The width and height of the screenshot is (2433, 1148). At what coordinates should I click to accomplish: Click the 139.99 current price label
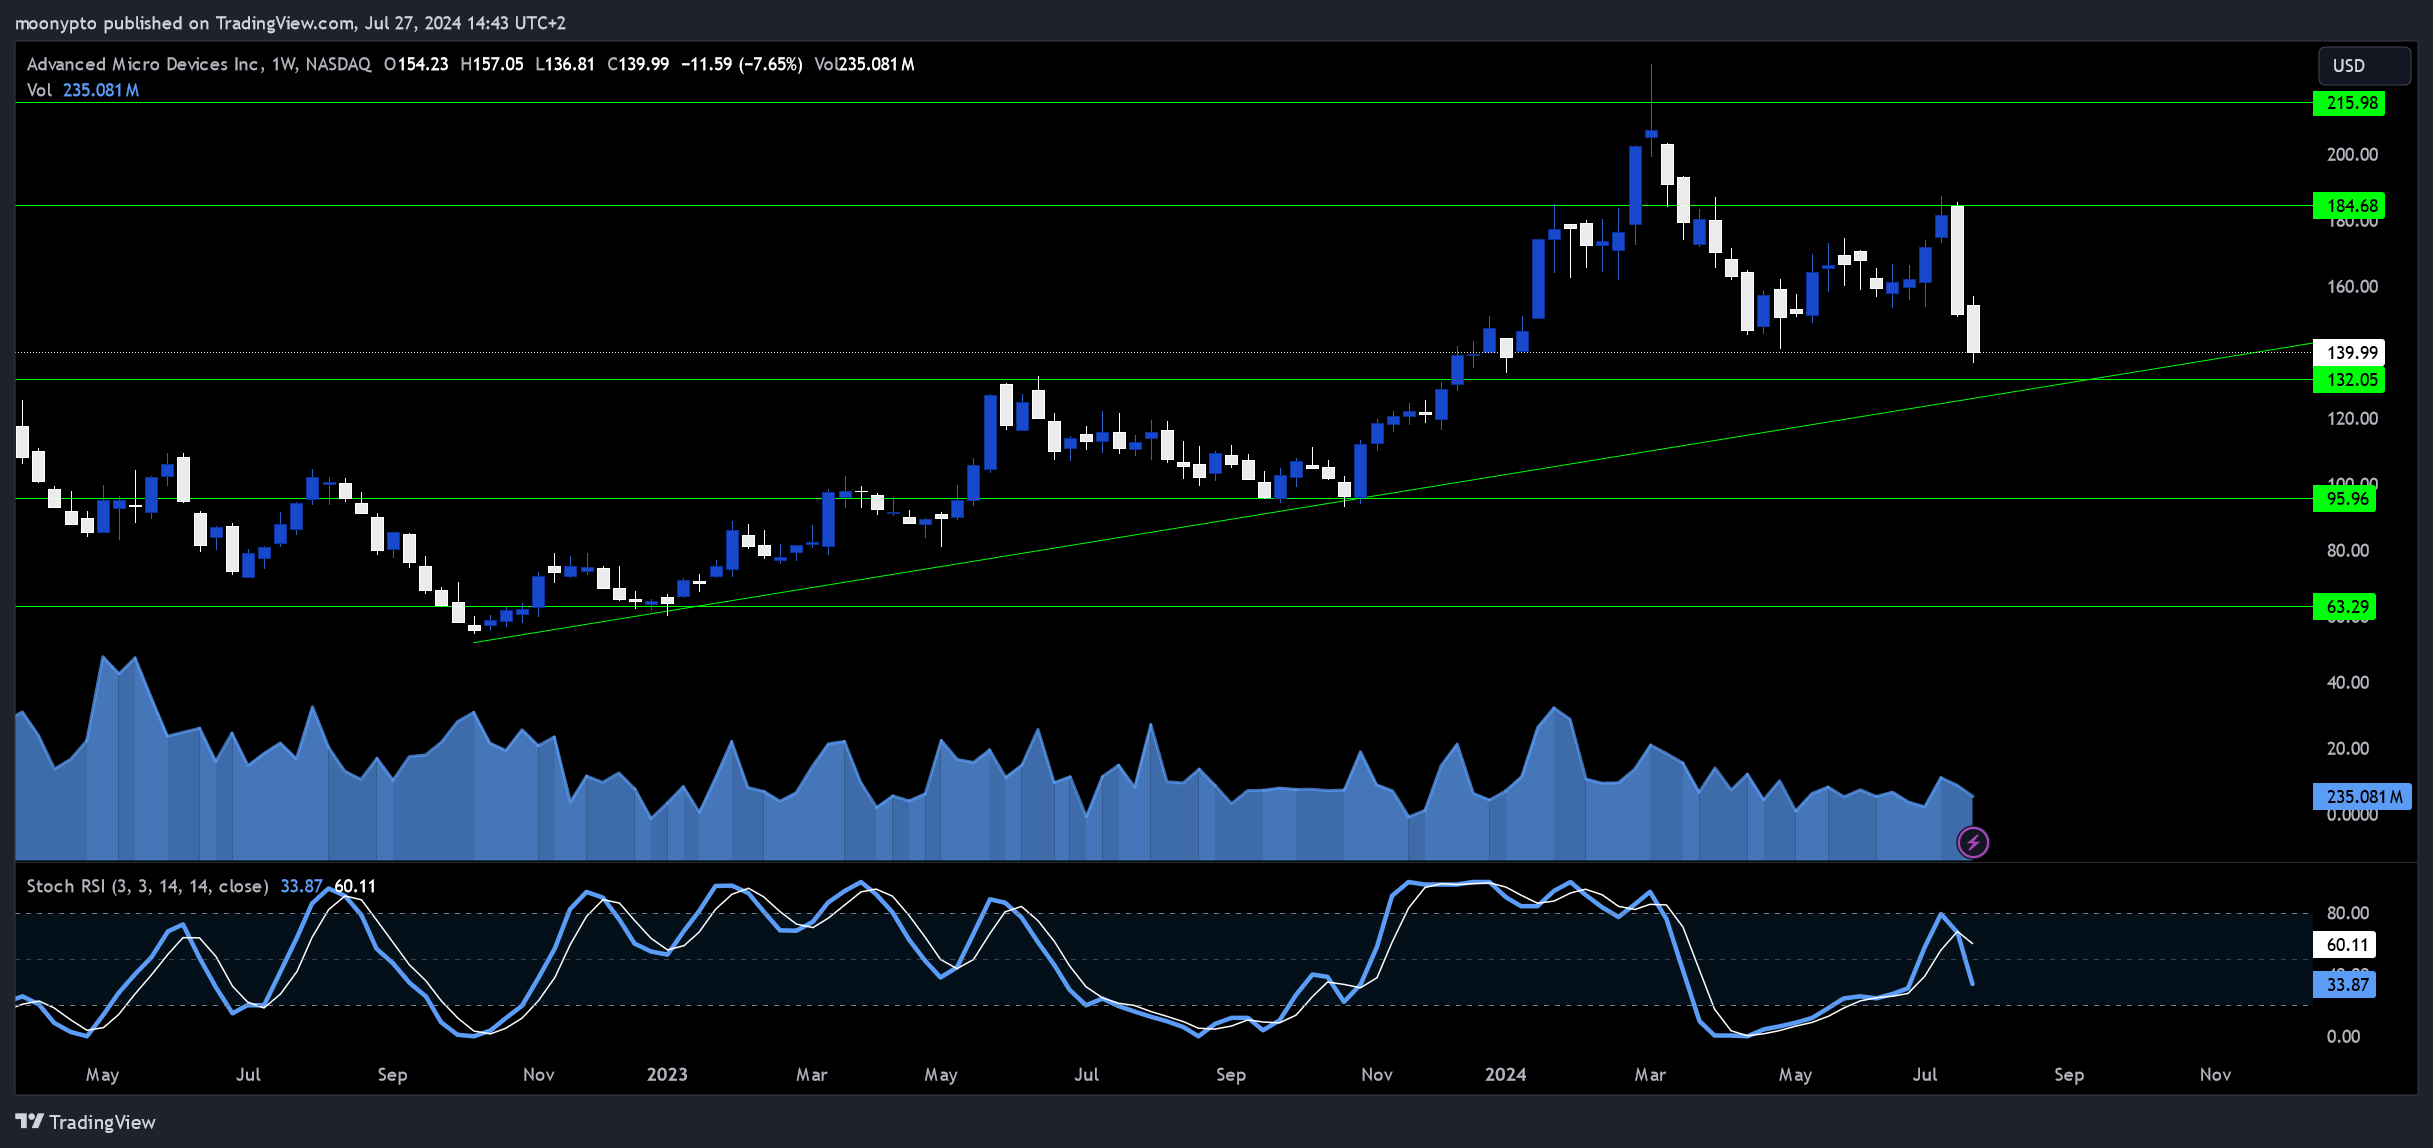tap(2349, 352)
